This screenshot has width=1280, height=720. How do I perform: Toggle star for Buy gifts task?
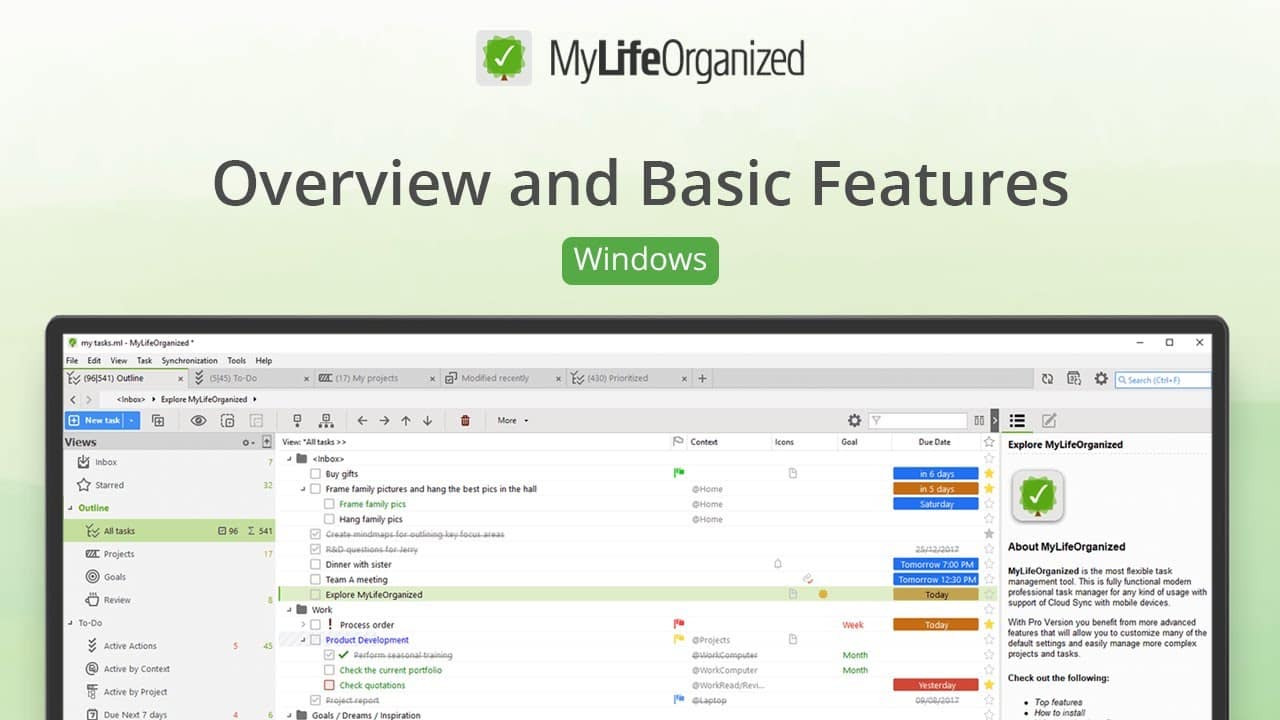pos(989,474)
